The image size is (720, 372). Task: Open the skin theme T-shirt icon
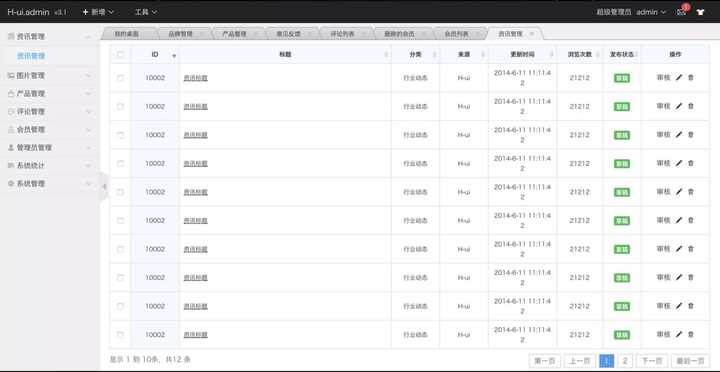pyautogui.click(x=700, y=12)
